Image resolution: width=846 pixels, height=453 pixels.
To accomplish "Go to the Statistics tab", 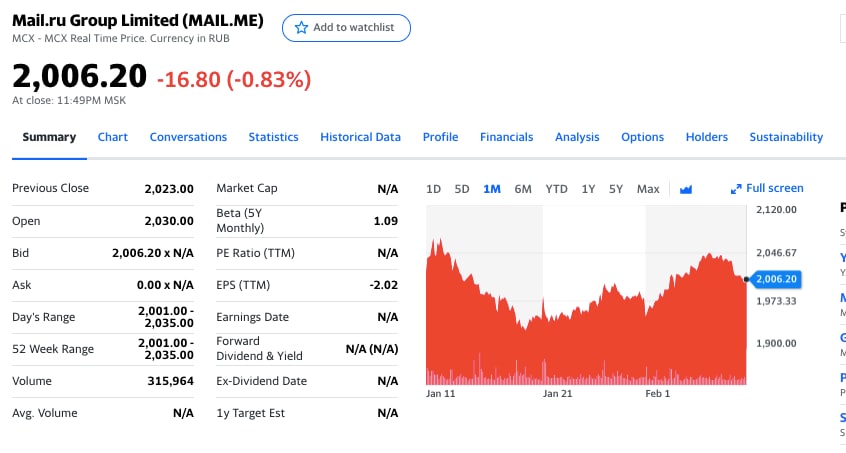I will point(274,137).
